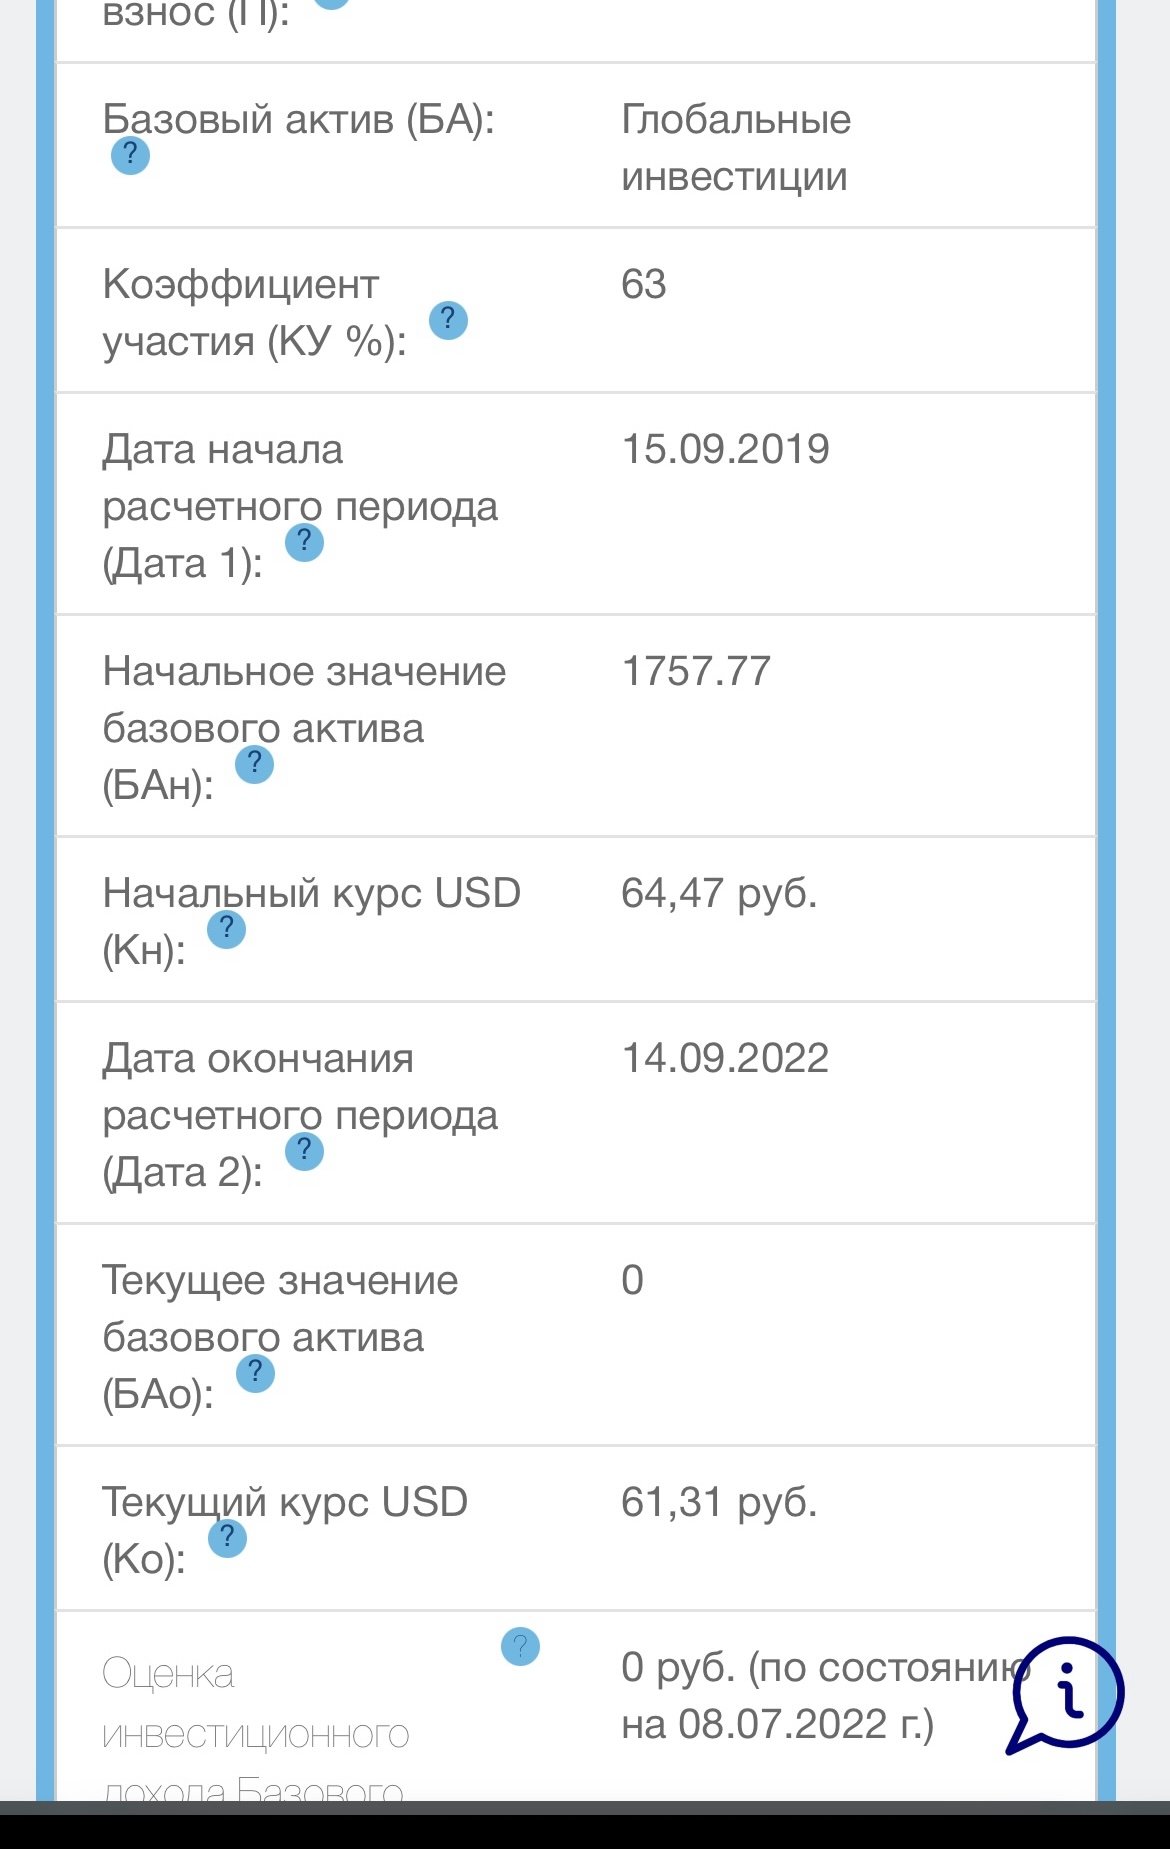
Task: Tap the help icon for Начальный курс USD
Action: click(227, 929)
